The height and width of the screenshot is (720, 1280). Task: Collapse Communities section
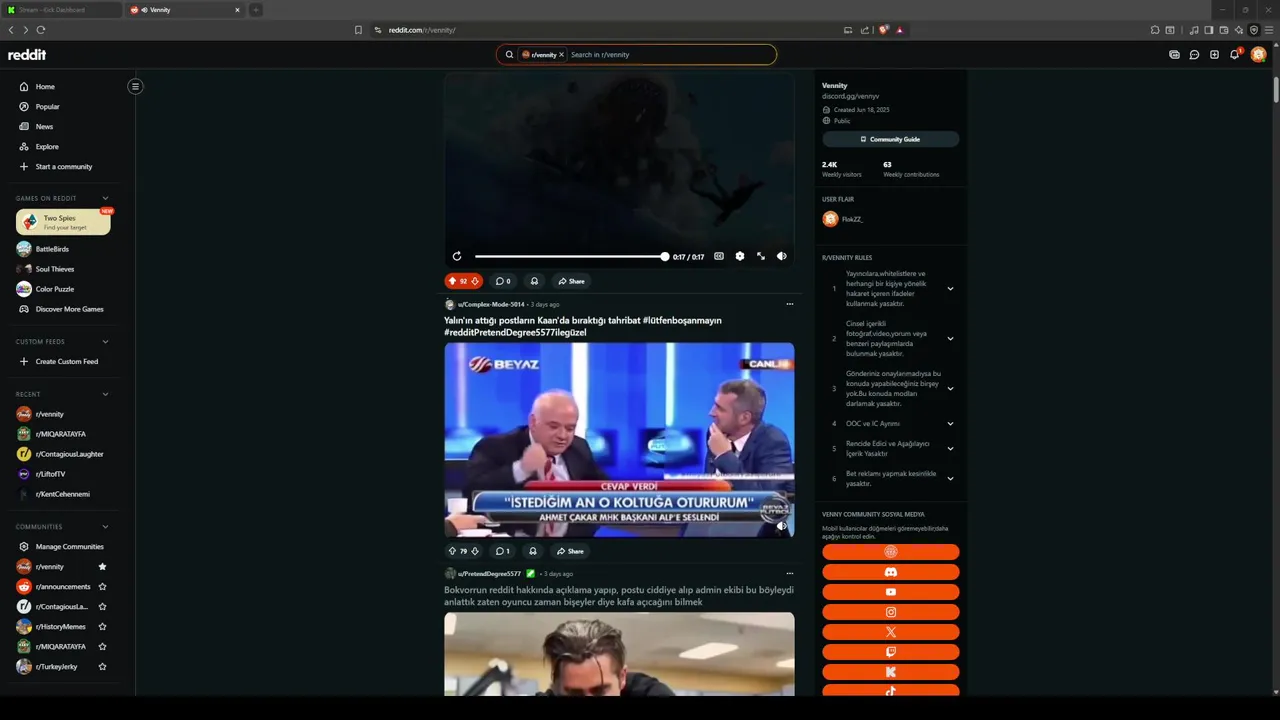105,526
